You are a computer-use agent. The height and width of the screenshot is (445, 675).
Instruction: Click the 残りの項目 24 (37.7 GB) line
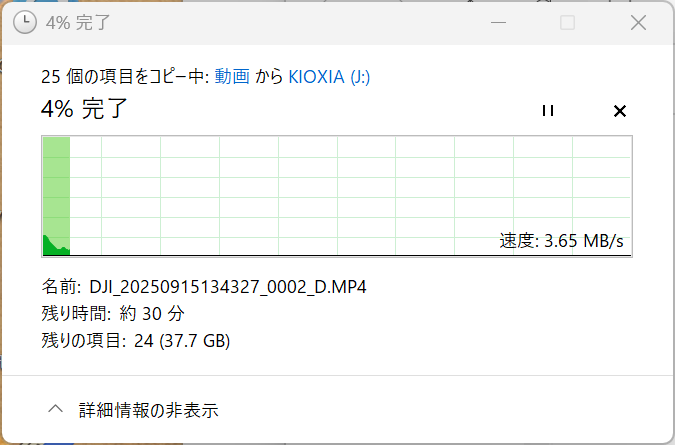pyautogui.click(x=135, y=342)
